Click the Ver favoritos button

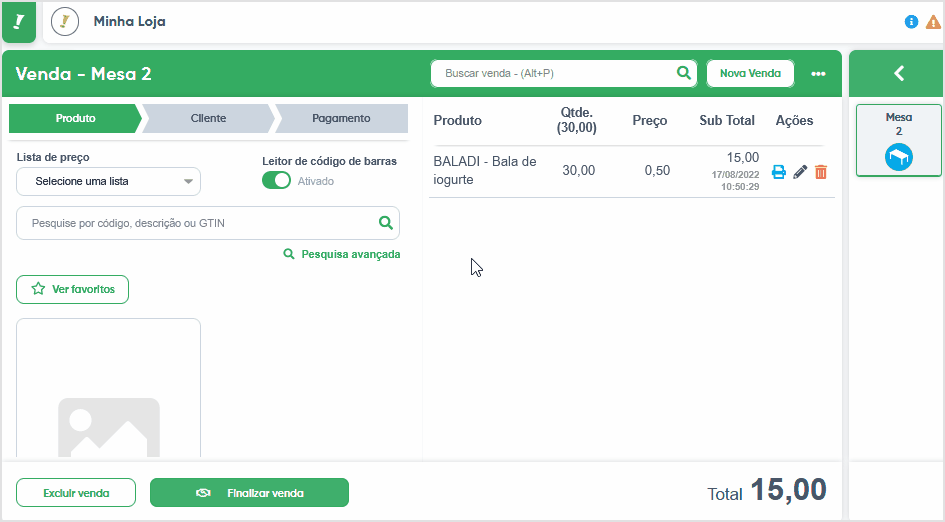click(72, 289)
